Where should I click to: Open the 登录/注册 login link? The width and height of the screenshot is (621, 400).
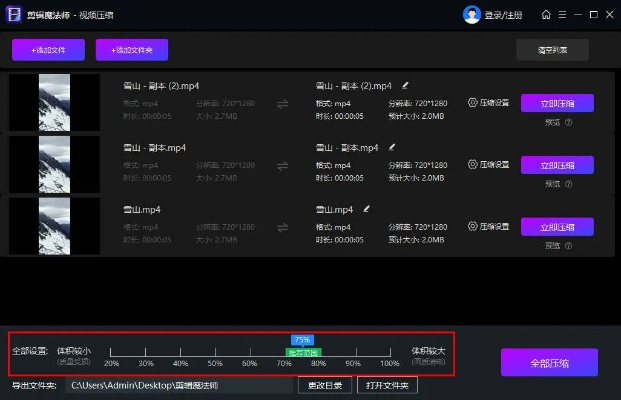click(503, 15)
